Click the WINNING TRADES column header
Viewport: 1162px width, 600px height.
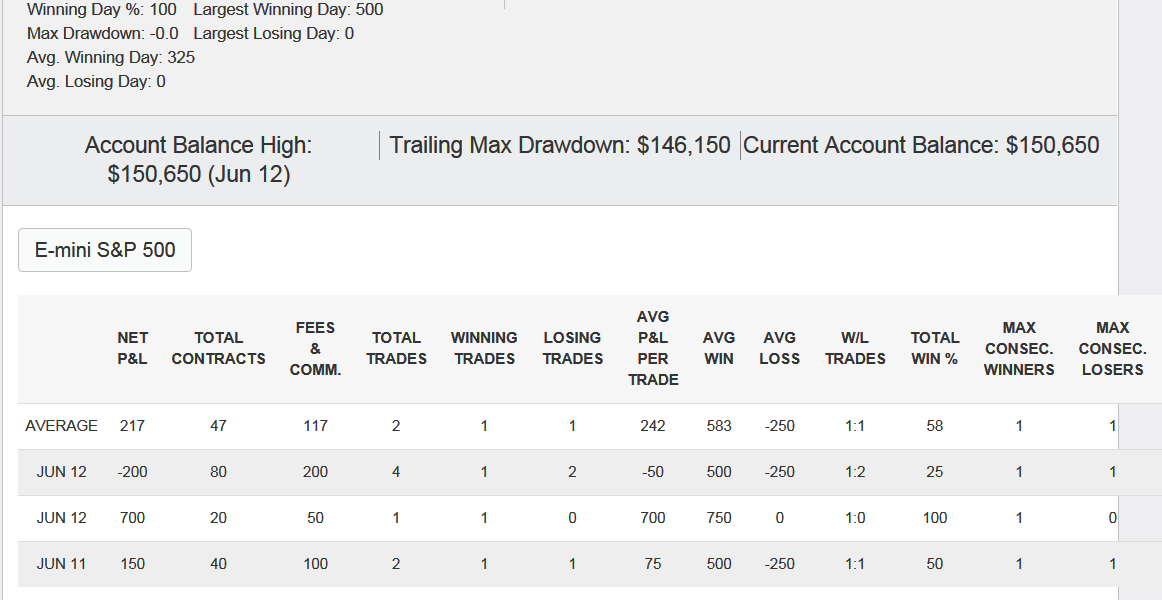click(484, 348)
